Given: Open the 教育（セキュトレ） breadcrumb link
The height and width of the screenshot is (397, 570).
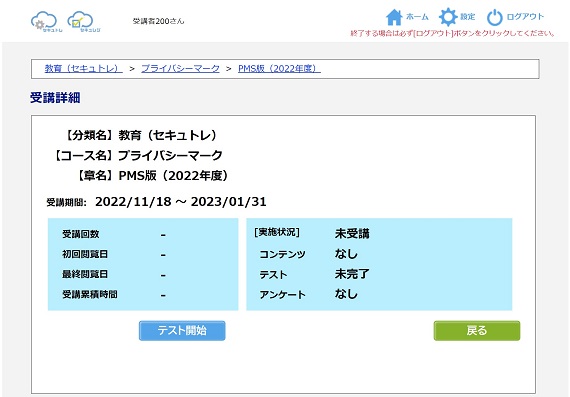Looking at the screenshot, I should click(x=83, y=68).
